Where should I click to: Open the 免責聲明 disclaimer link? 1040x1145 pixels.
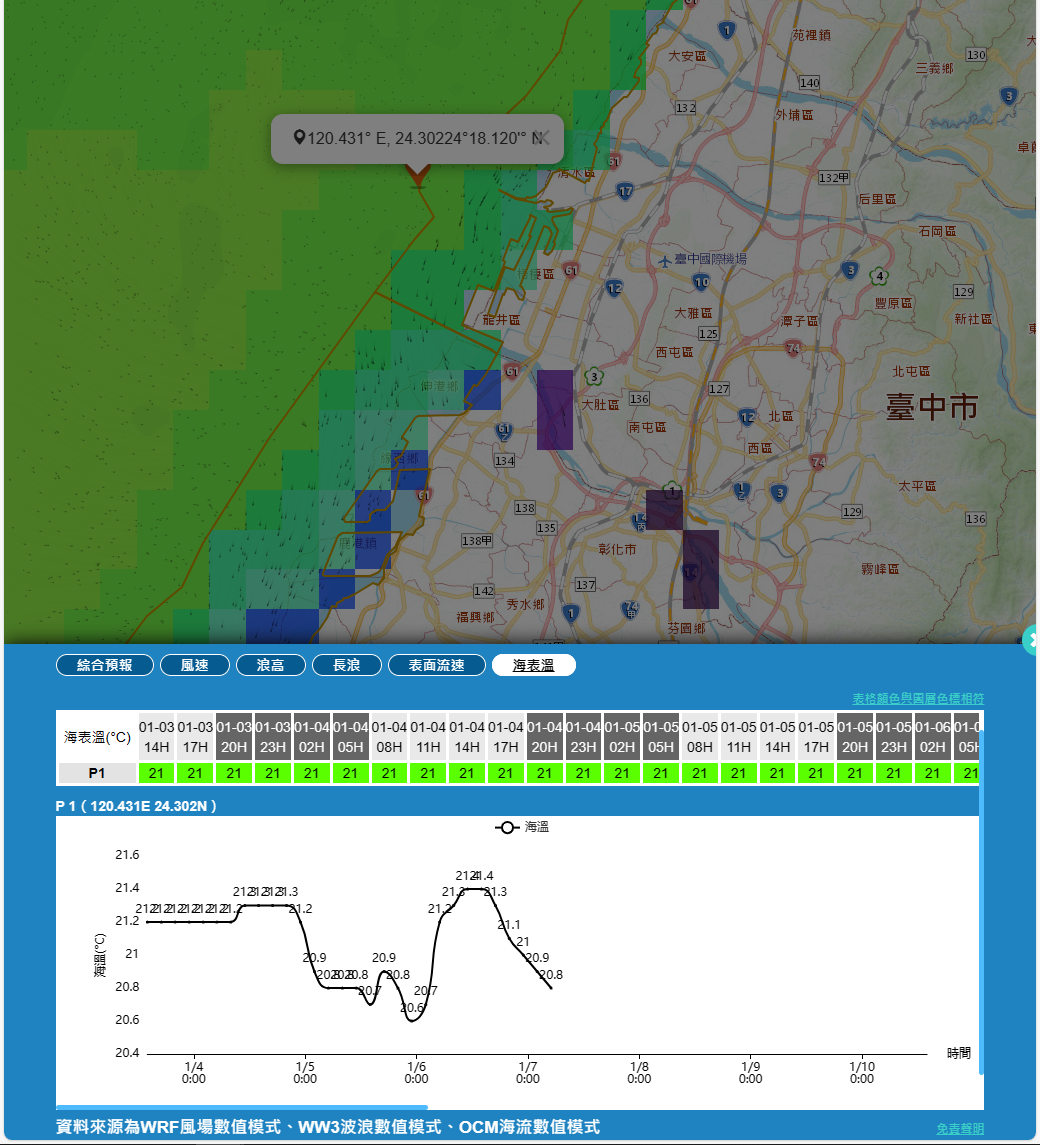(960, 1128)
